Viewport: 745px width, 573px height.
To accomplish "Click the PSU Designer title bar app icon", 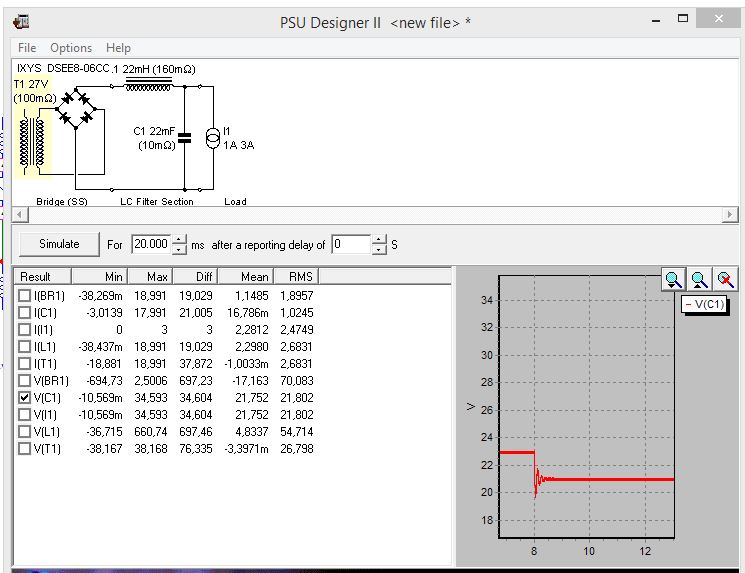I will (21, 21).
